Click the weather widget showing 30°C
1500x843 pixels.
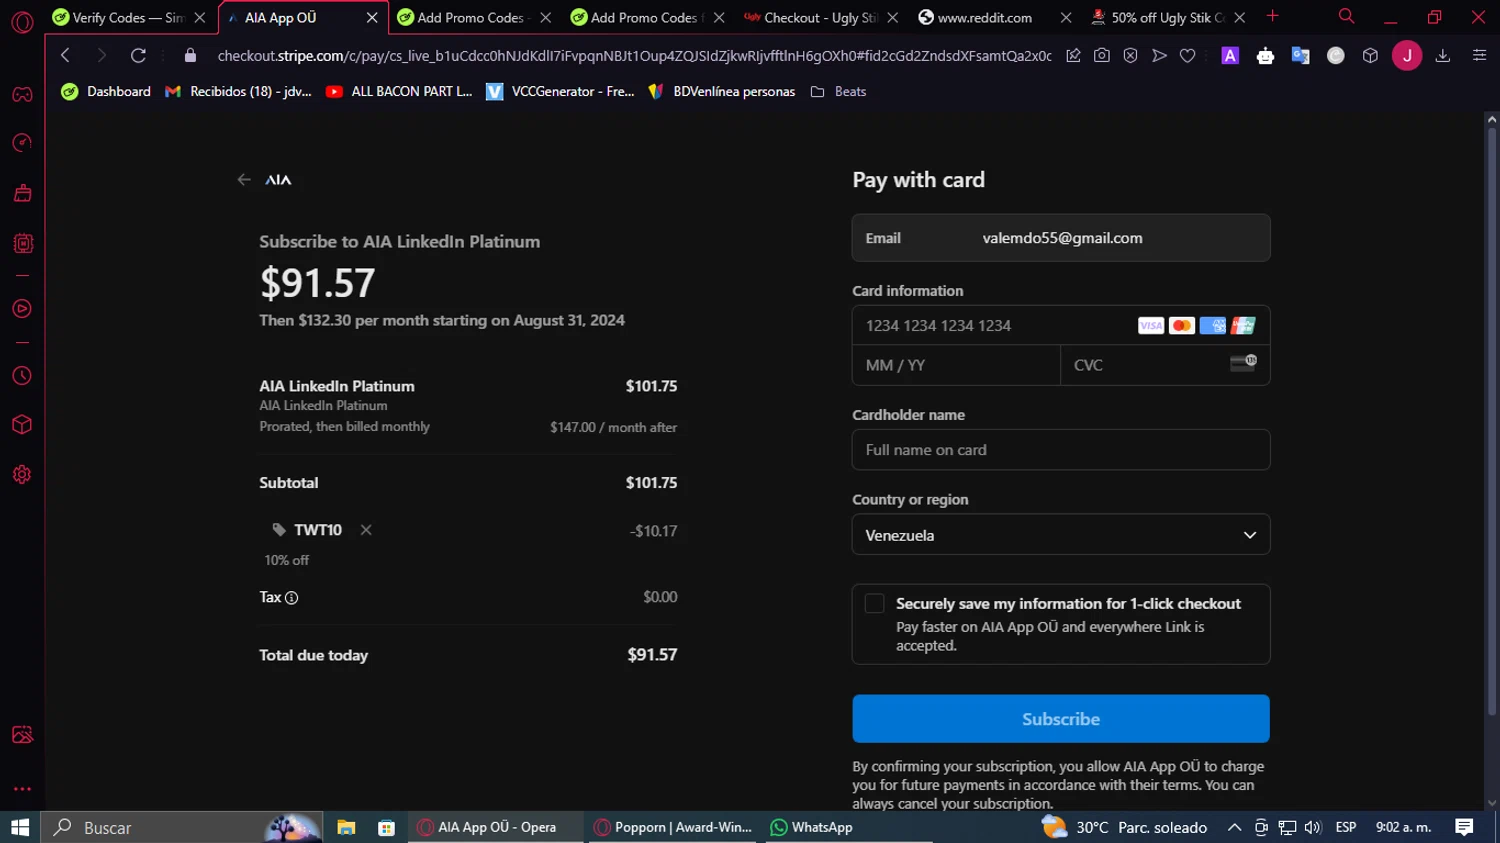click(1124, 827)
